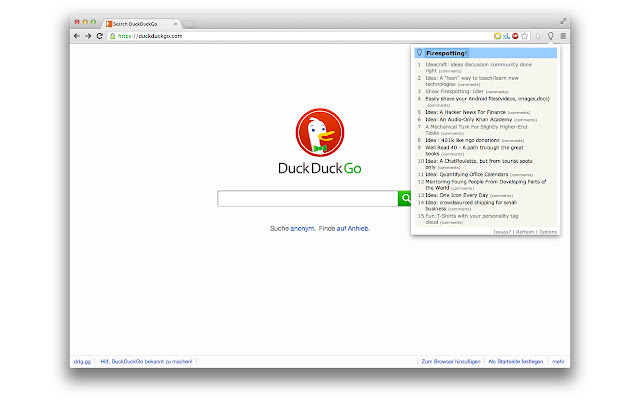Open "Idea: Quantifying Office Calendars" story

pyautogui.click(x=467, y=174)
